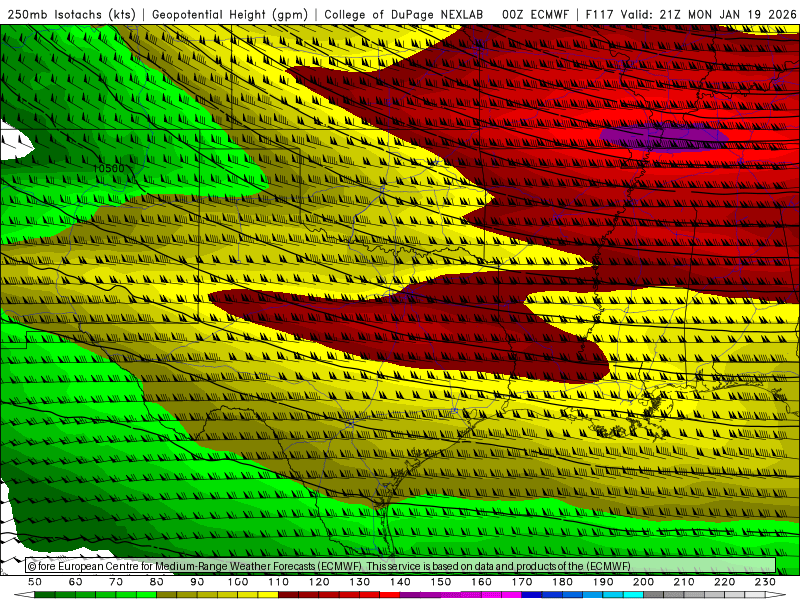
Task: Click the "250mb Isotachs (kts)" title text
Action: 71,15
